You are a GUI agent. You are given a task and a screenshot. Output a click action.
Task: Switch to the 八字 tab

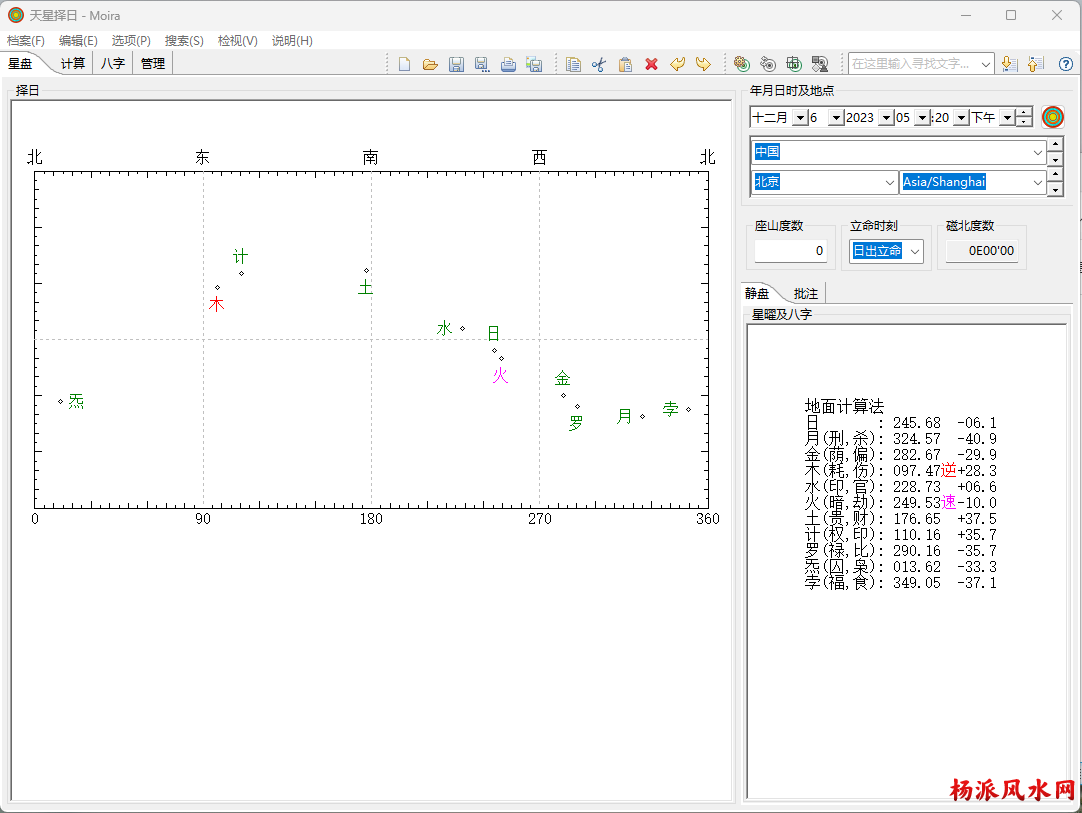[x=113, y=64]
